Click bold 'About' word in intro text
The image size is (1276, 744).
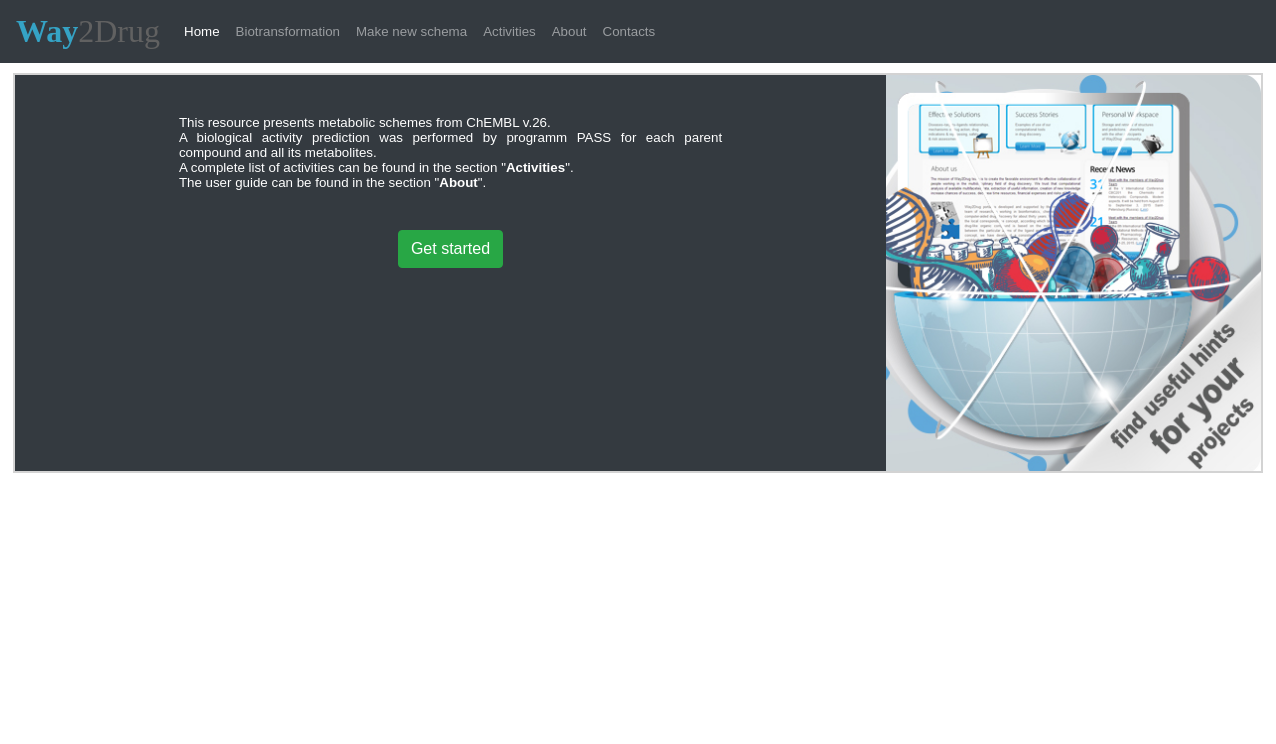[458, 183]
